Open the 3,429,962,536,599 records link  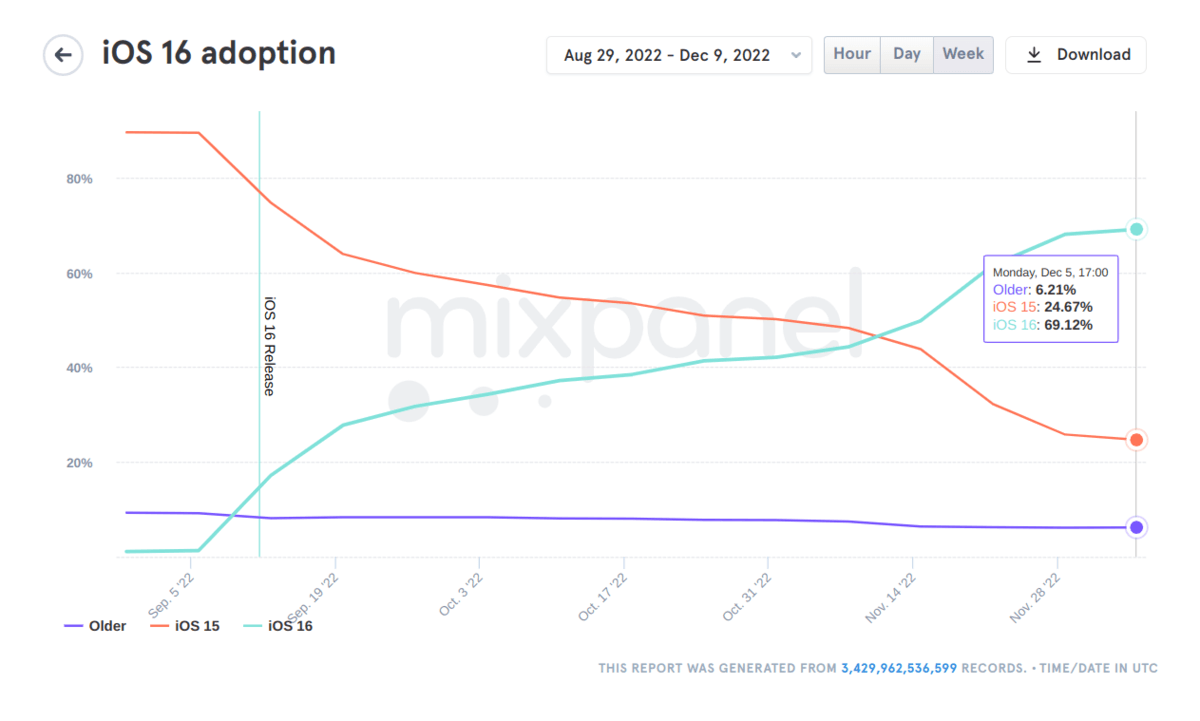tap(898, 668)
